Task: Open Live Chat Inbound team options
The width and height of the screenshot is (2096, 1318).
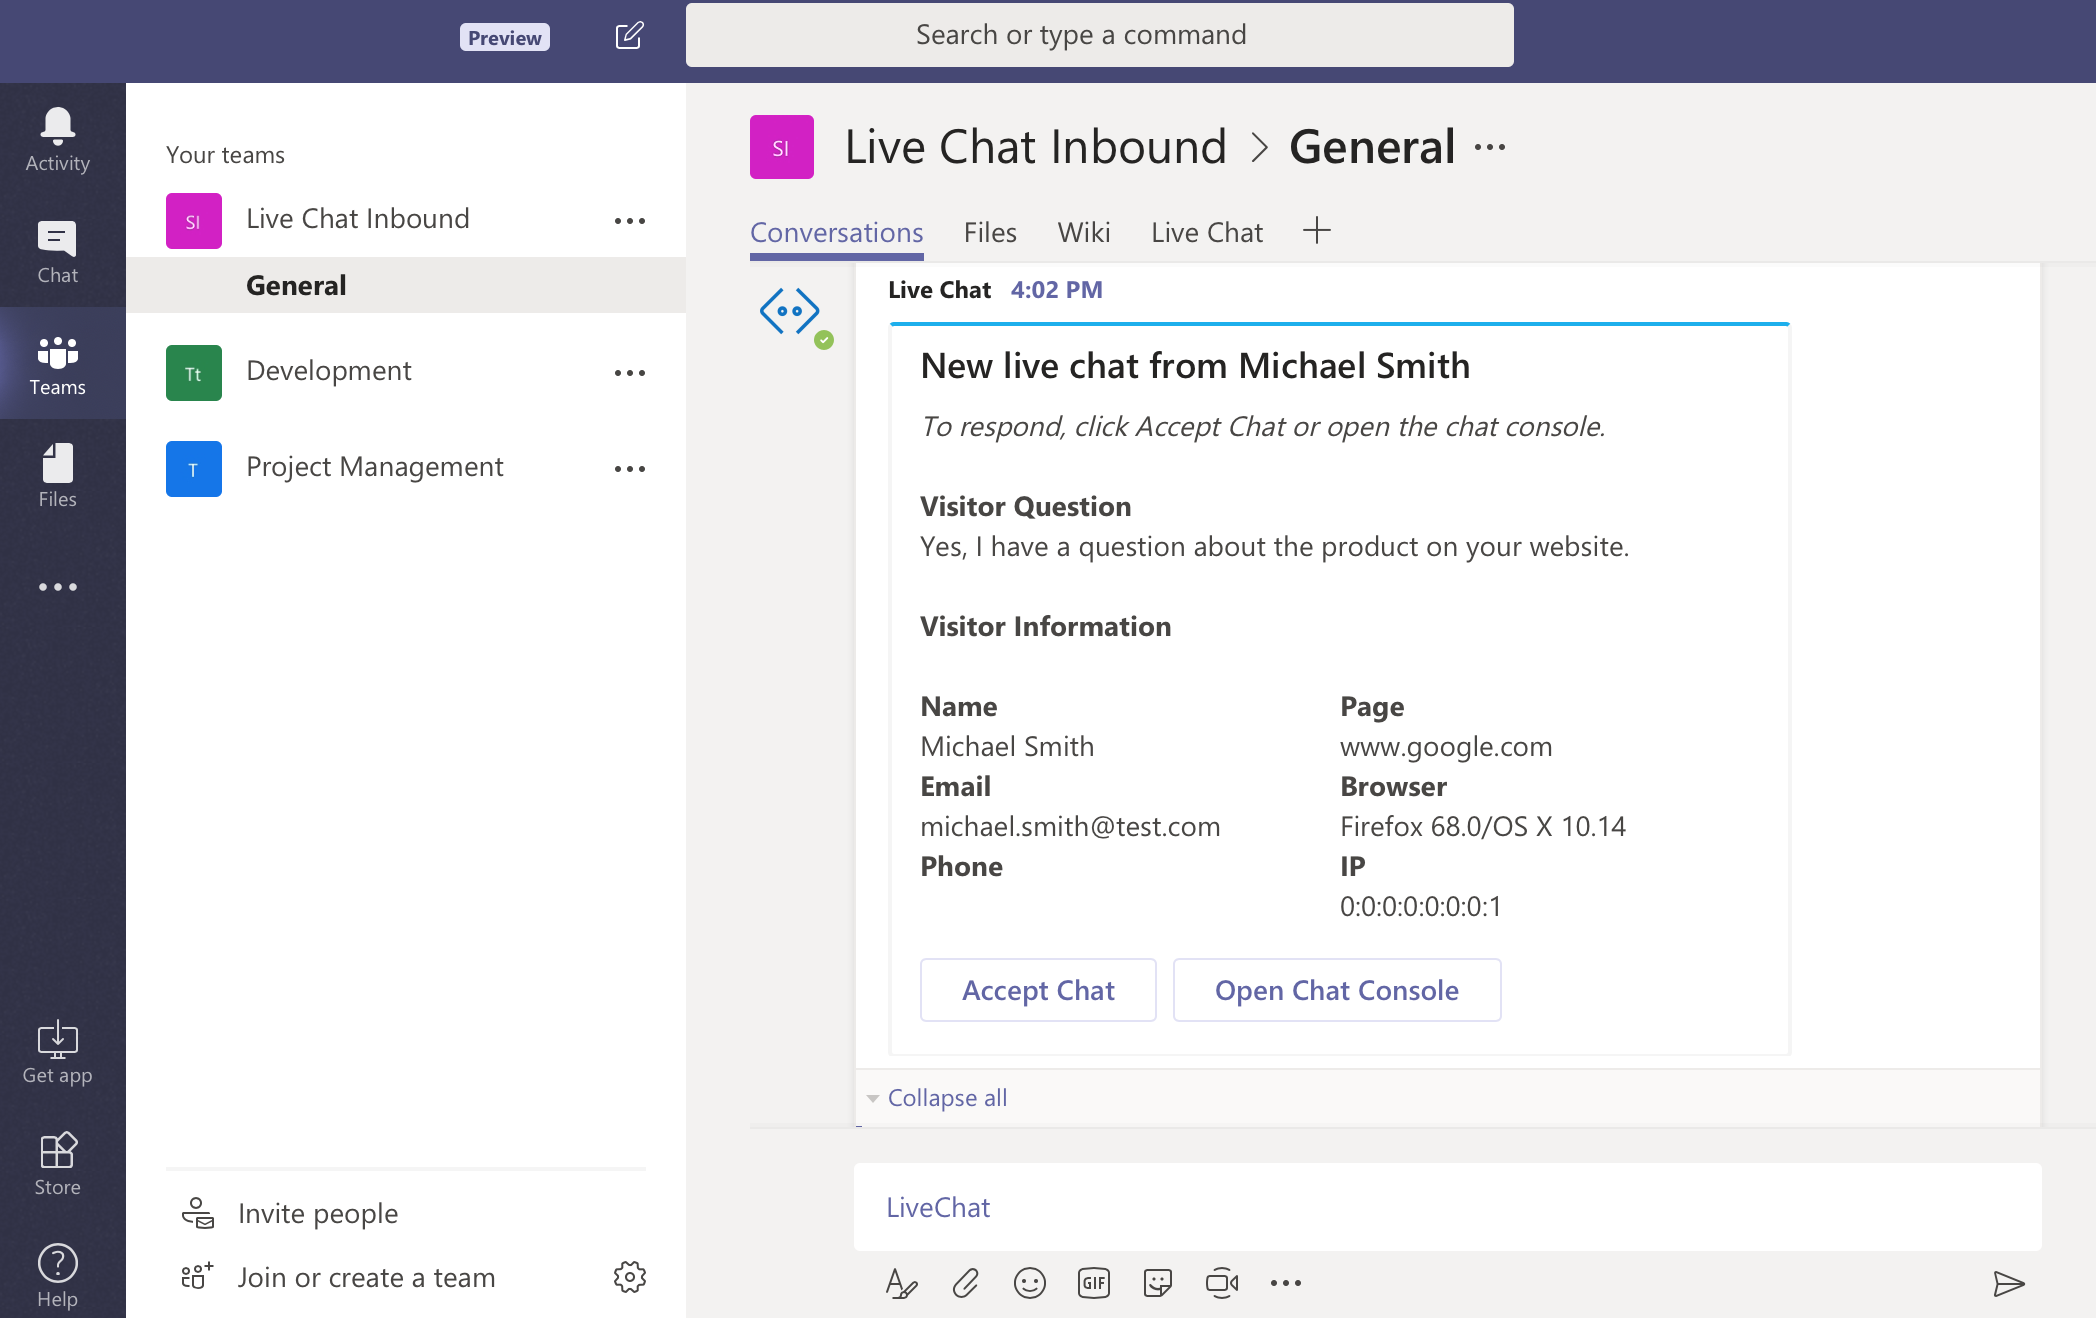Action: 629,219
